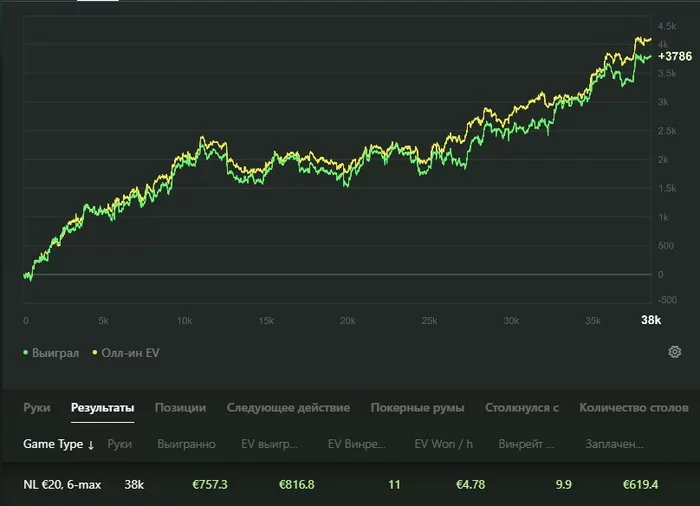Viewport: 700px width, 506px height.
Task: Open the Позиции tab
Action: 180,408
